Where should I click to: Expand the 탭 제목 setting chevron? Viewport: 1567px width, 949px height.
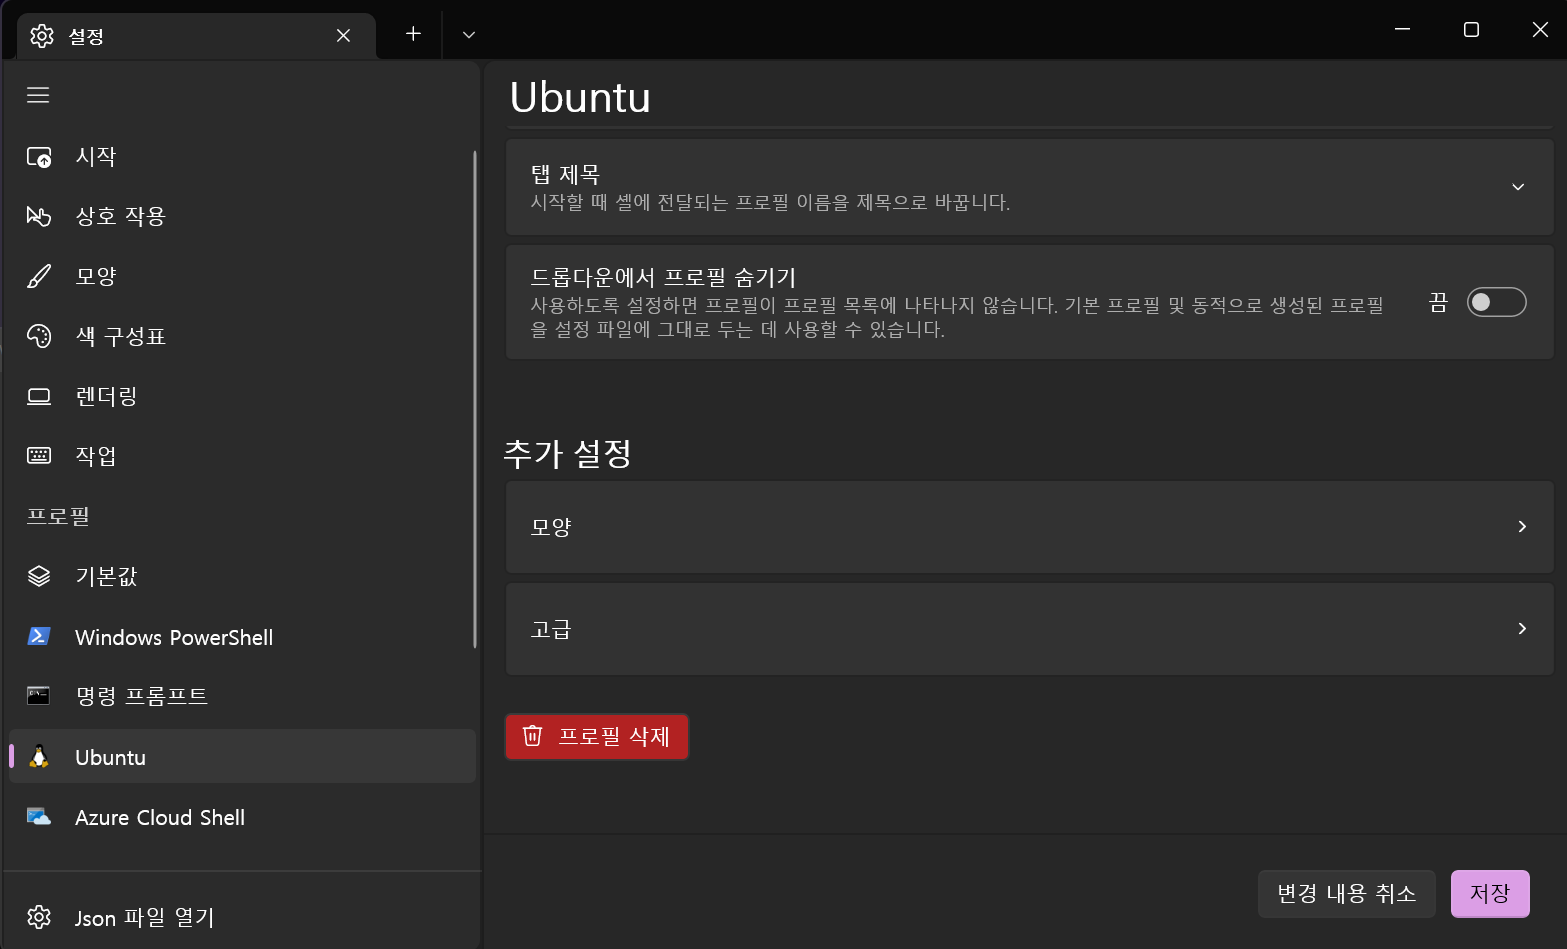tap(1518, 187)
